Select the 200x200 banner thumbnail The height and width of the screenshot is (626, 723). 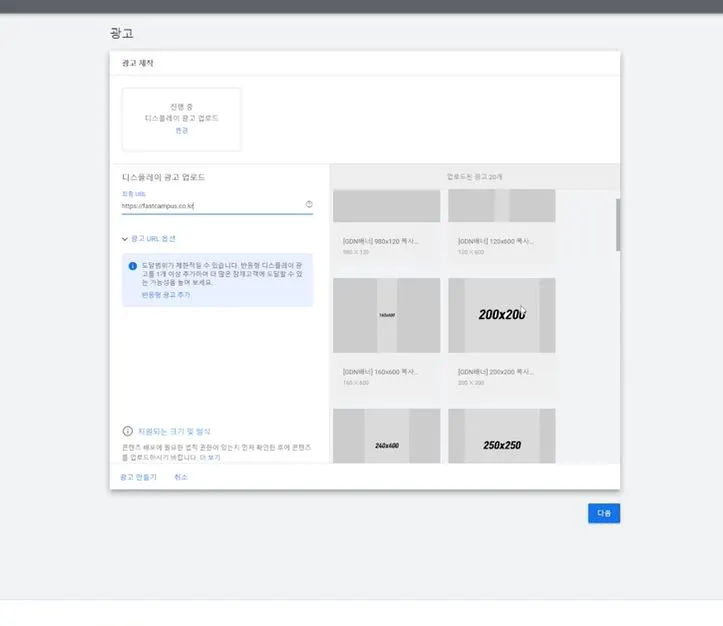[x=502, y=315]
